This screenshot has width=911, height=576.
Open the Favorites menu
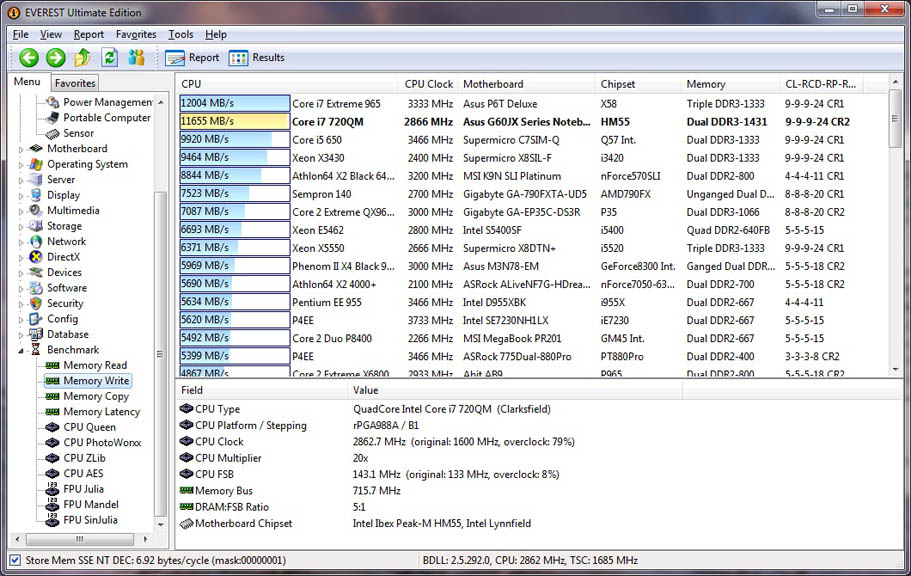point(136,34)
